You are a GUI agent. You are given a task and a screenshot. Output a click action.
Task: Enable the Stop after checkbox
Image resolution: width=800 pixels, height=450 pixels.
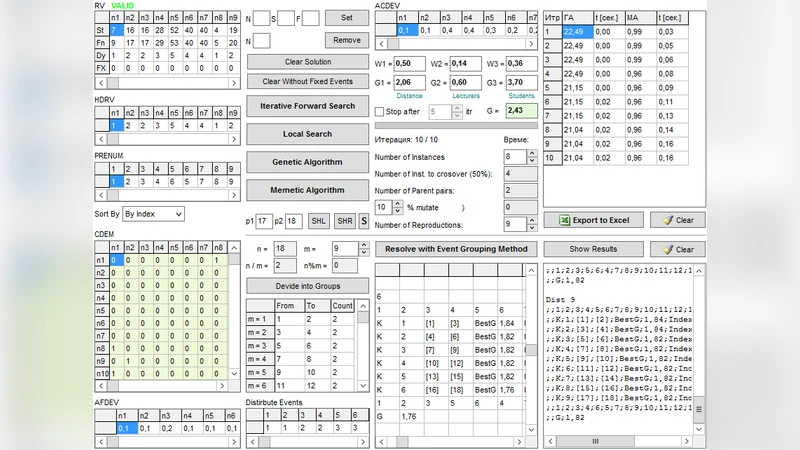[380, 111]
